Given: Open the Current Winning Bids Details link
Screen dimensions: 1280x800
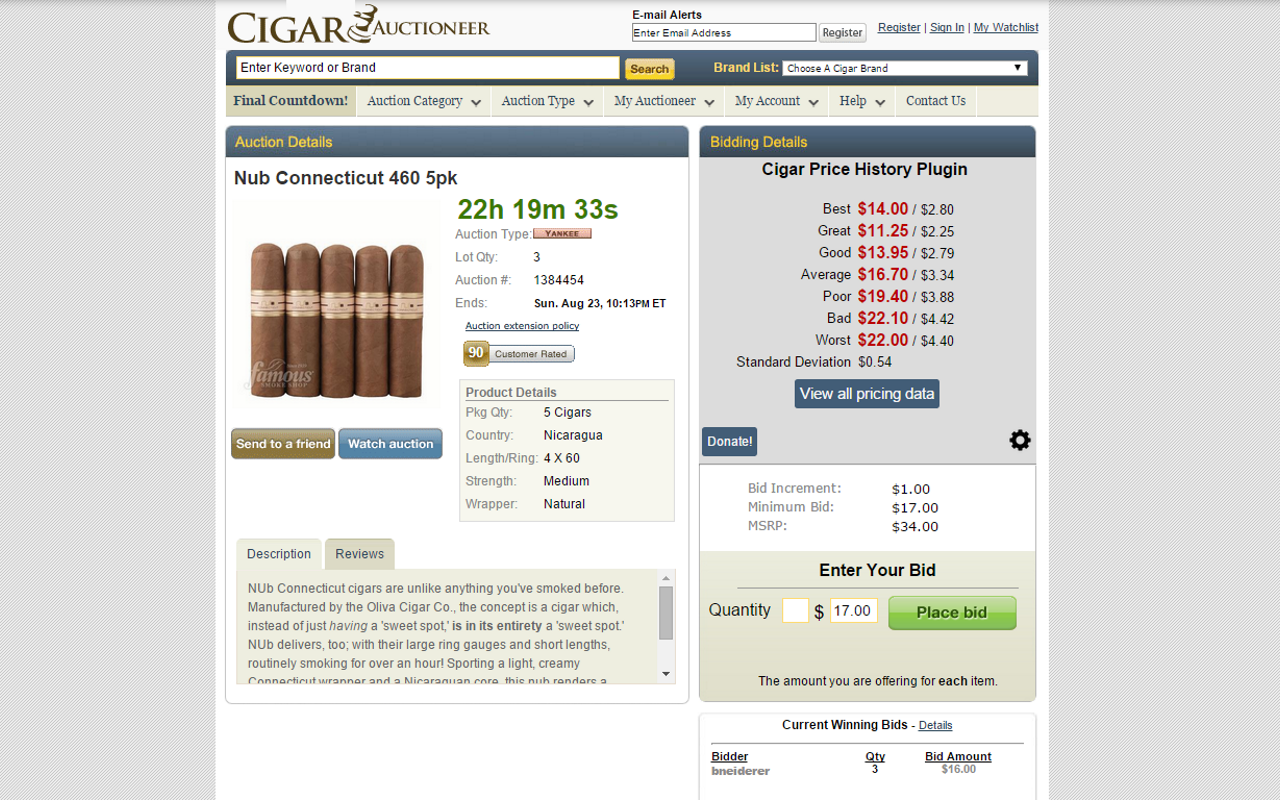Looking at the screenshot, I should [935, 726].
